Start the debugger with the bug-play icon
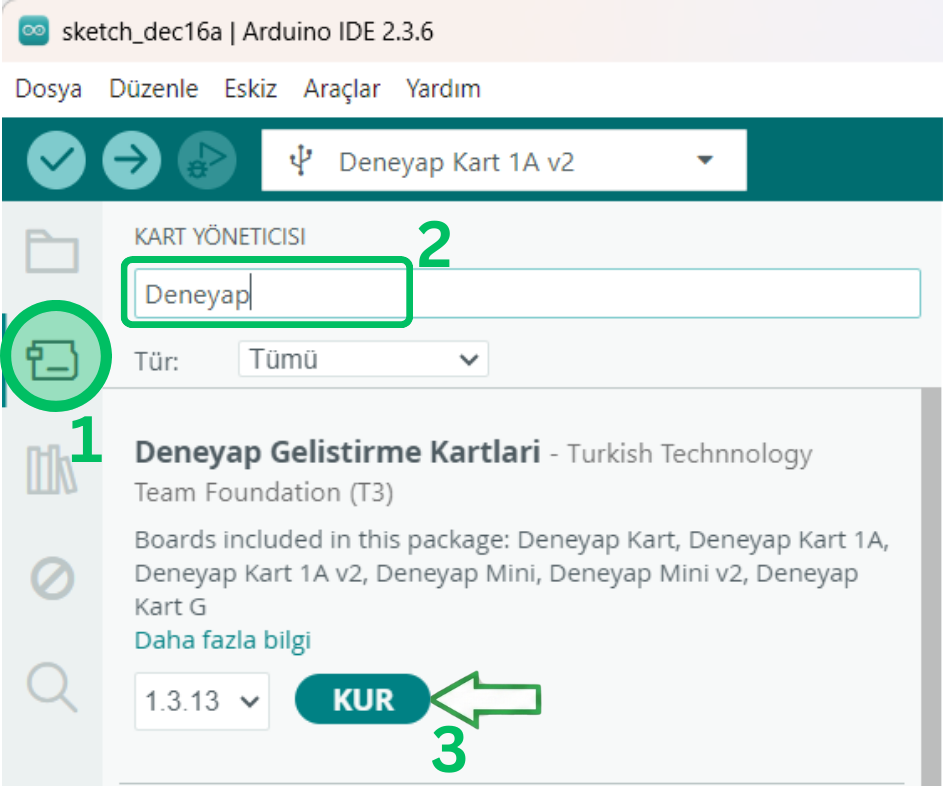Screen dimensions: 944x802 pyautogui.click(x=206, y=160)
